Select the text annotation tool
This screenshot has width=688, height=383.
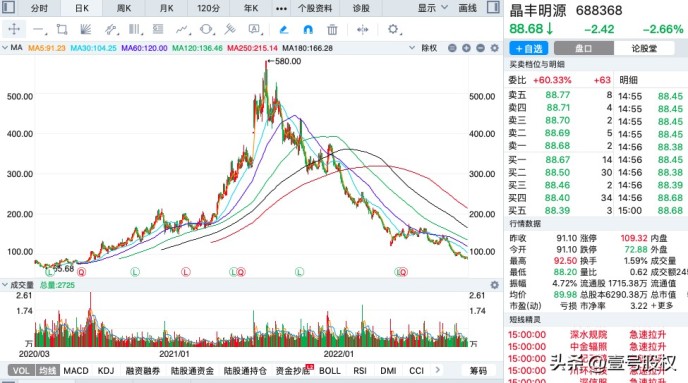[x=254, y=29]
